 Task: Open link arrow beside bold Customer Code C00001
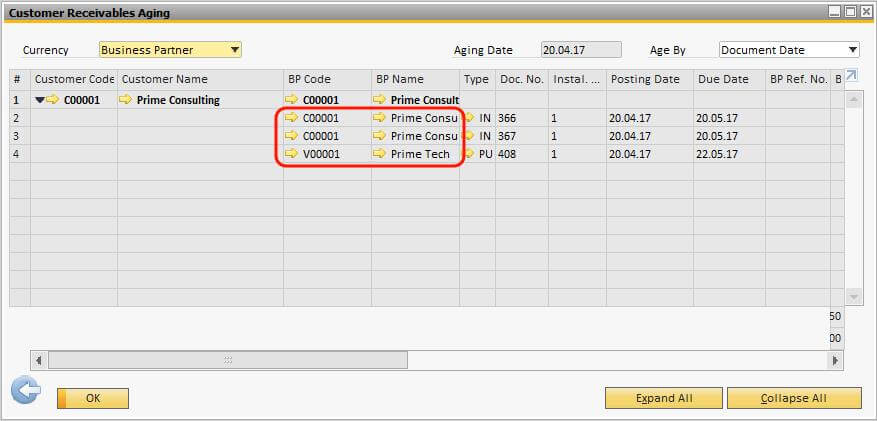coord(53,100)
